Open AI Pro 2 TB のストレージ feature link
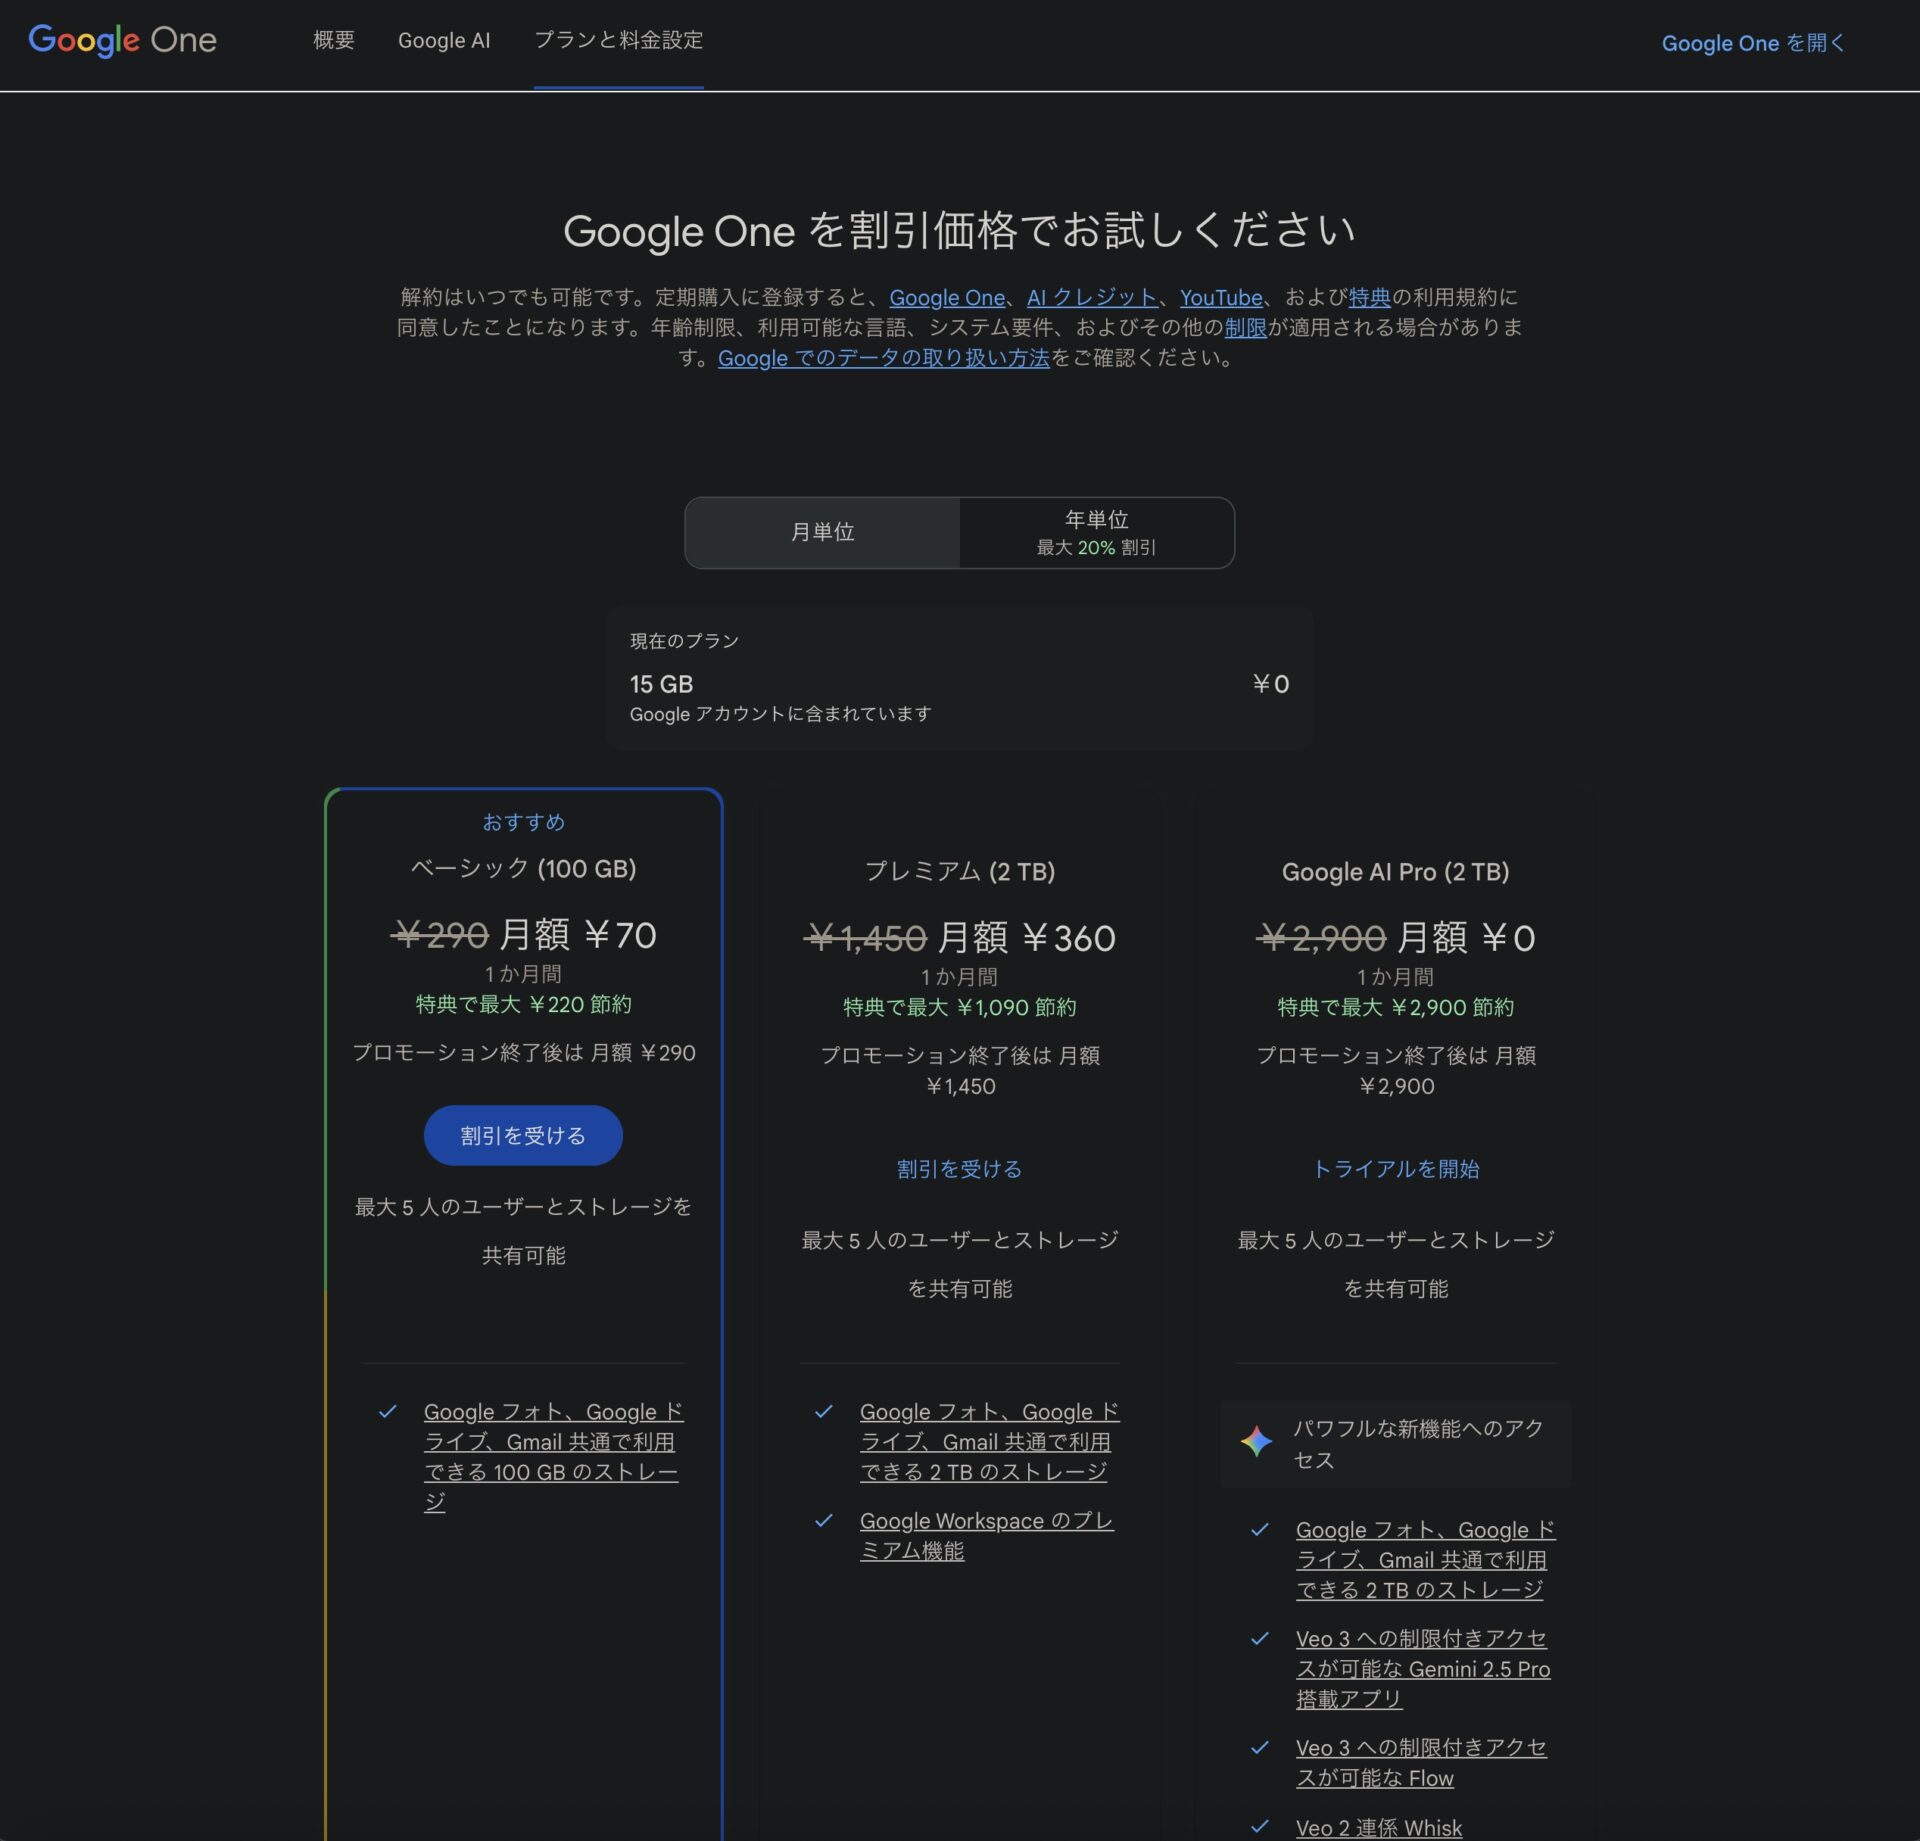Screen dimensions: 1920x1841 click(x=1424, y=1559)
